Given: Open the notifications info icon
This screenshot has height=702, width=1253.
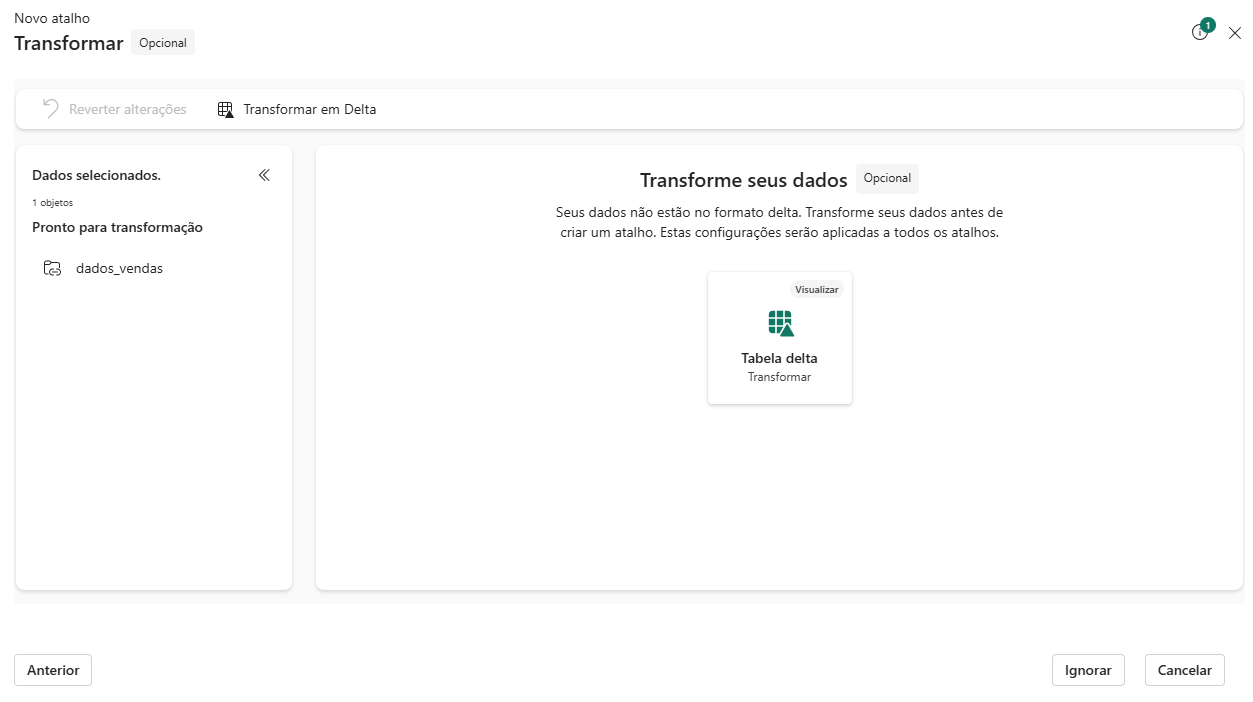Looking at the screenshot, I should [1200, 32].
